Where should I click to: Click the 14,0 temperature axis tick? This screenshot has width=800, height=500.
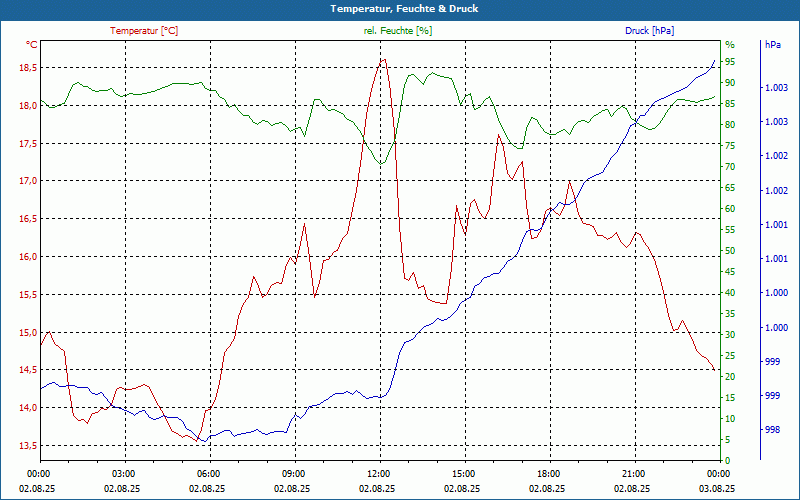tap(29, 408)
